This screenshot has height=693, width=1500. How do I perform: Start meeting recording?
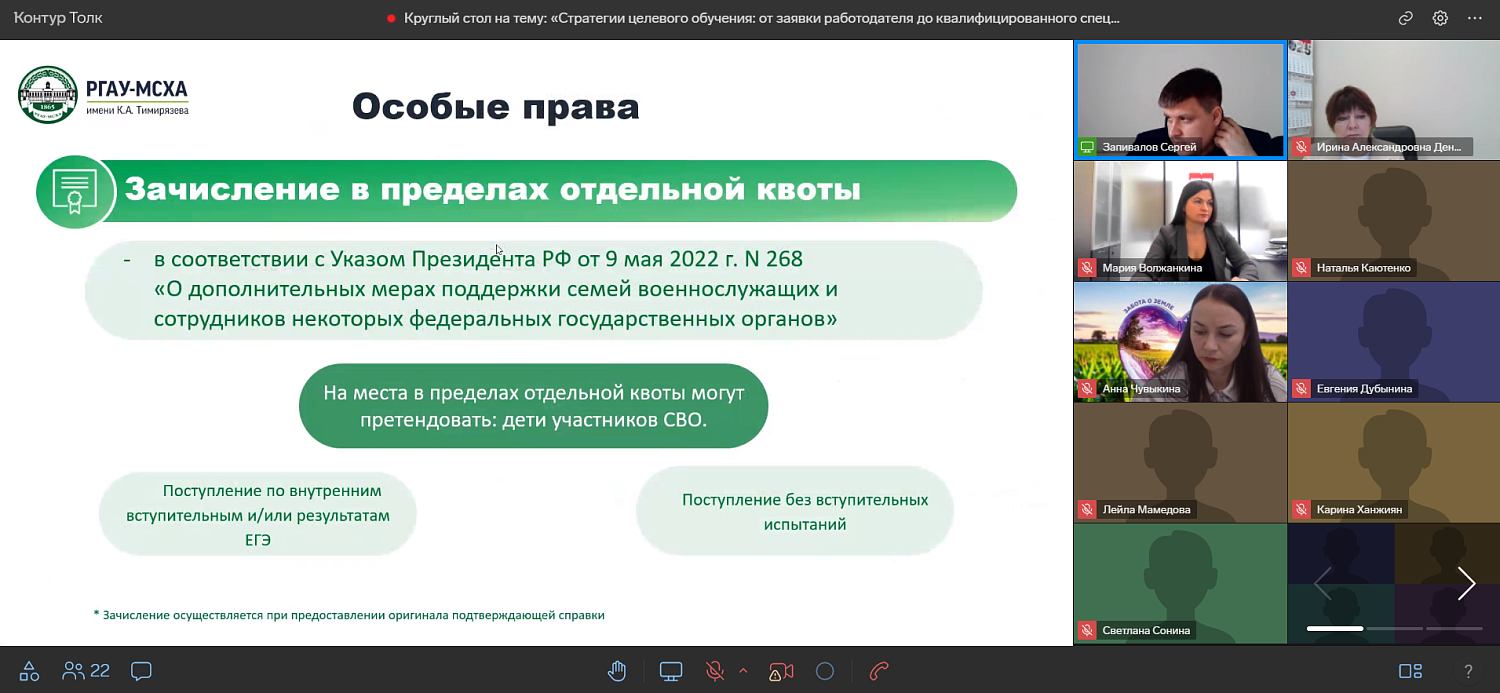coord(825,671)
